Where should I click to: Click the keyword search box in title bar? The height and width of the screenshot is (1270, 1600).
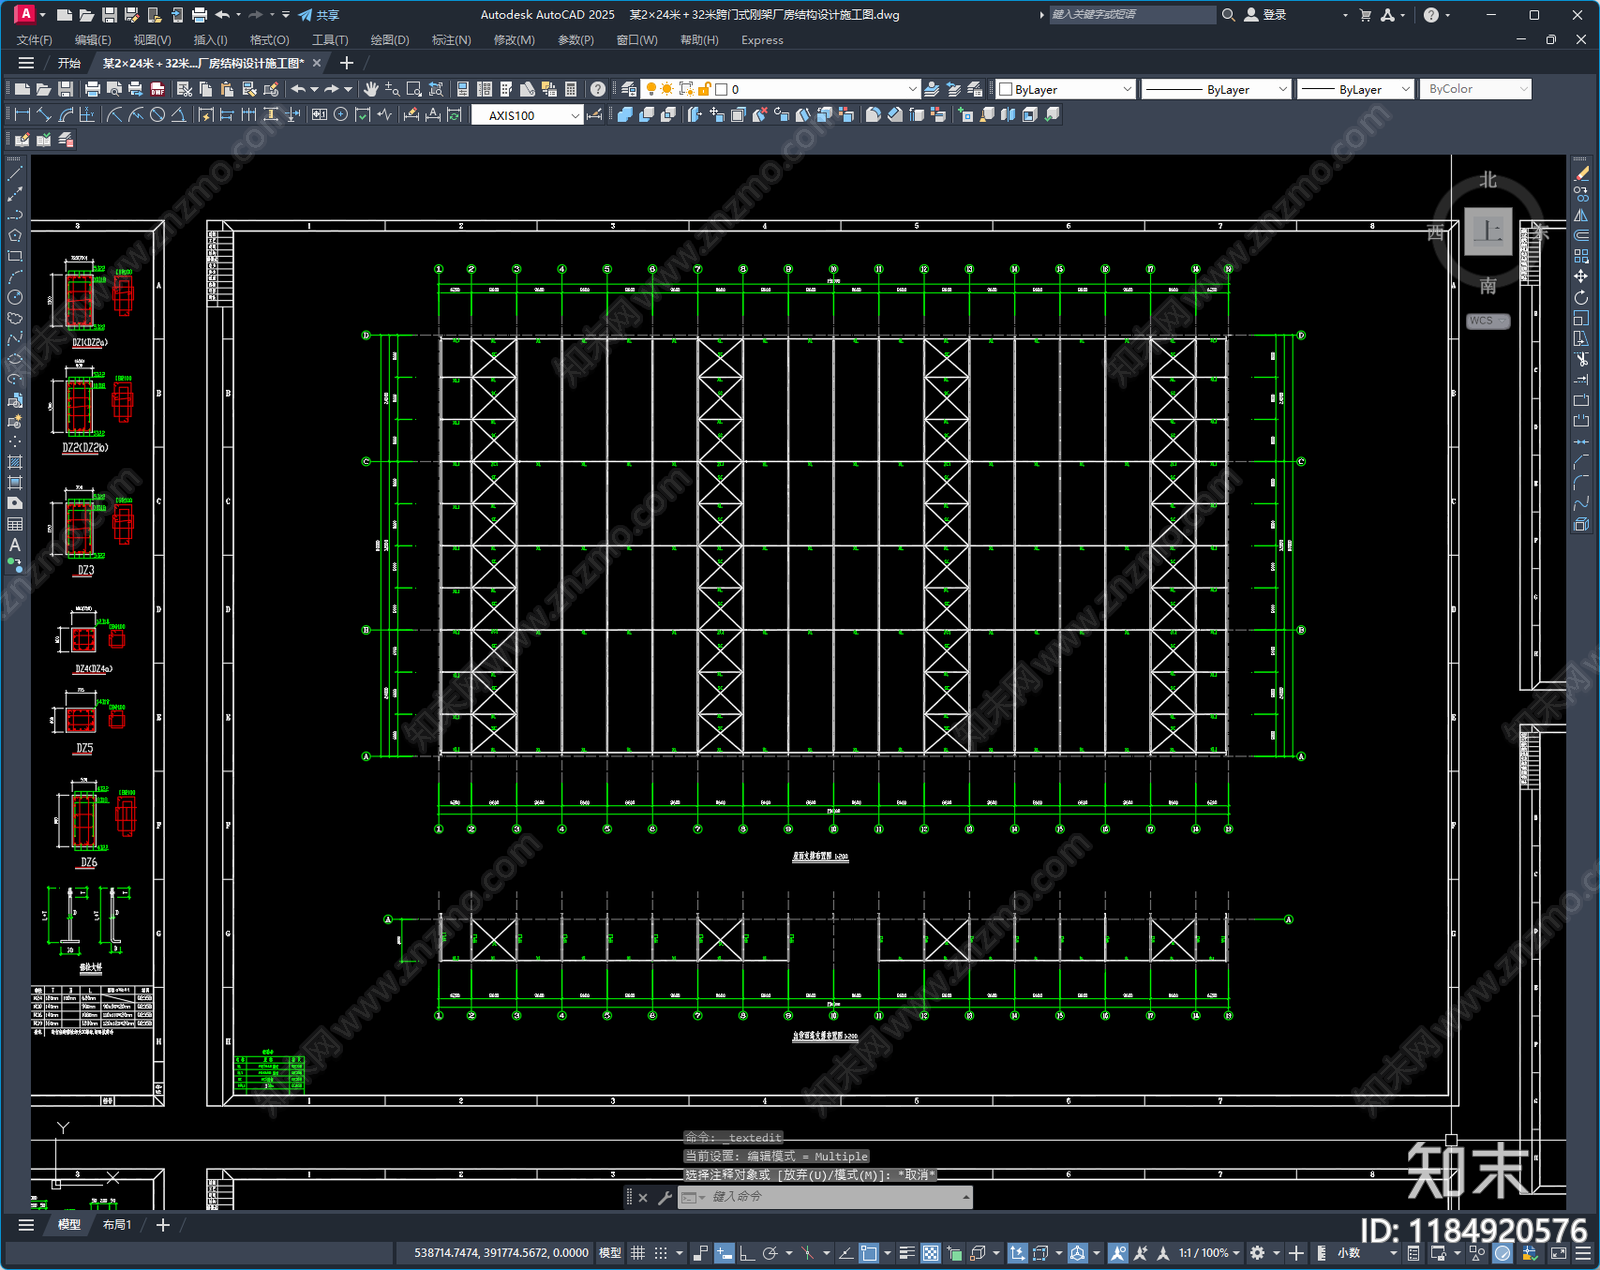tap(1132, 15)
